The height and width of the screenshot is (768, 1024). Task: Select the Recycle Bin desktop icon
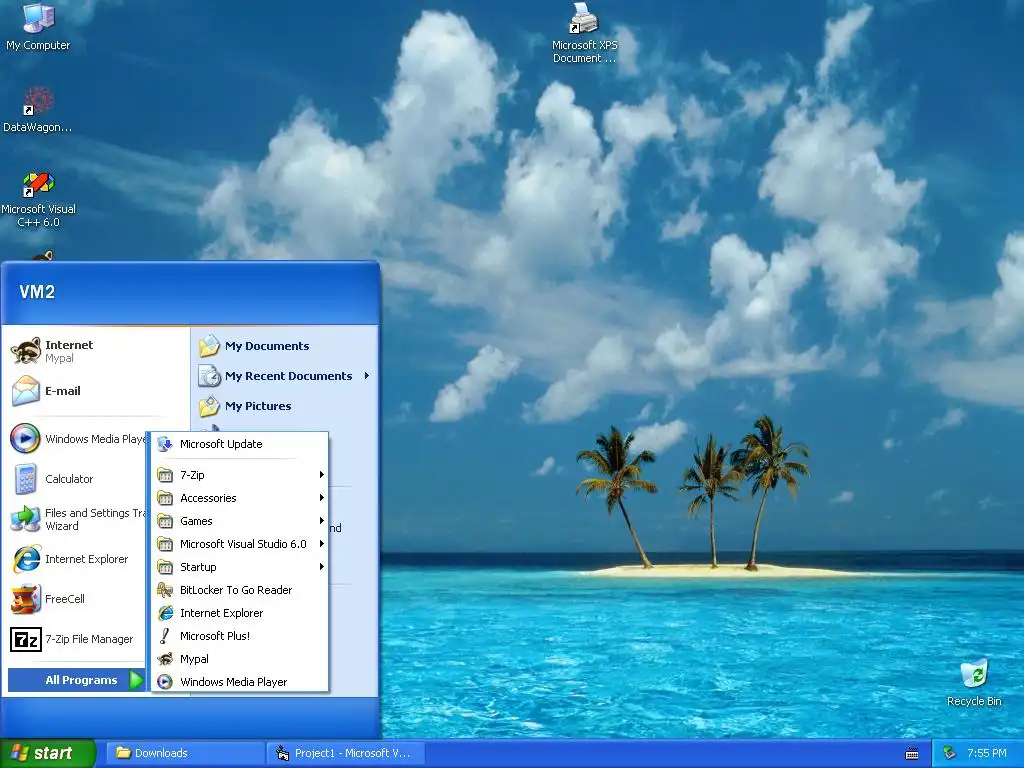coord(974,673)
